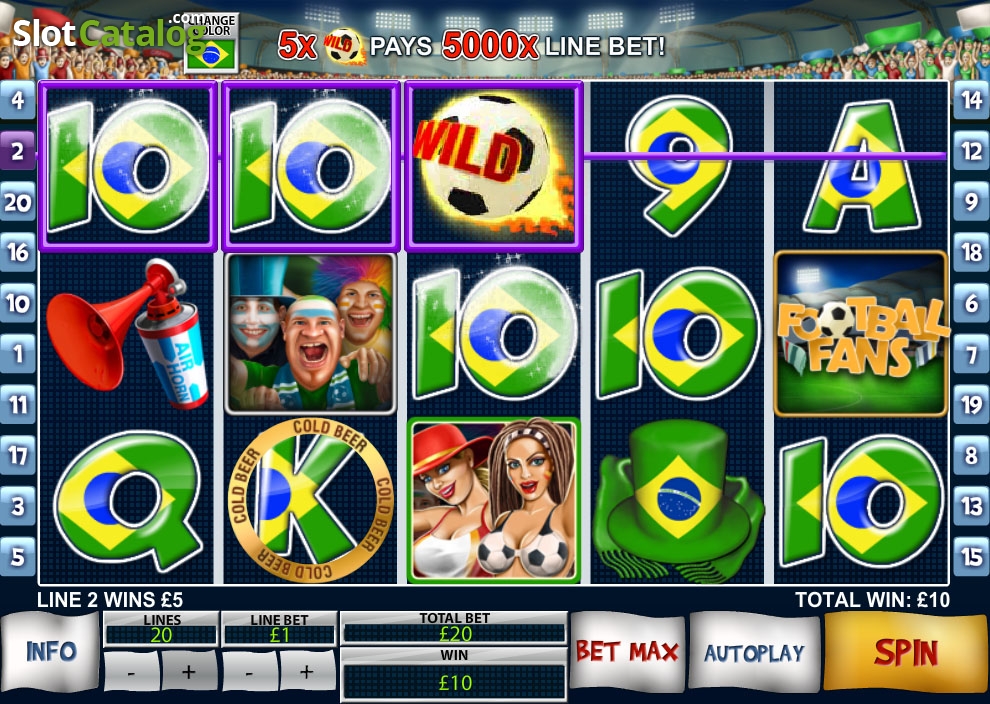Image resolution: width=990 pixels, height=704 pixels.
Task: Click the green Brazil top hat symbol
Action: (x=678, y=500)
